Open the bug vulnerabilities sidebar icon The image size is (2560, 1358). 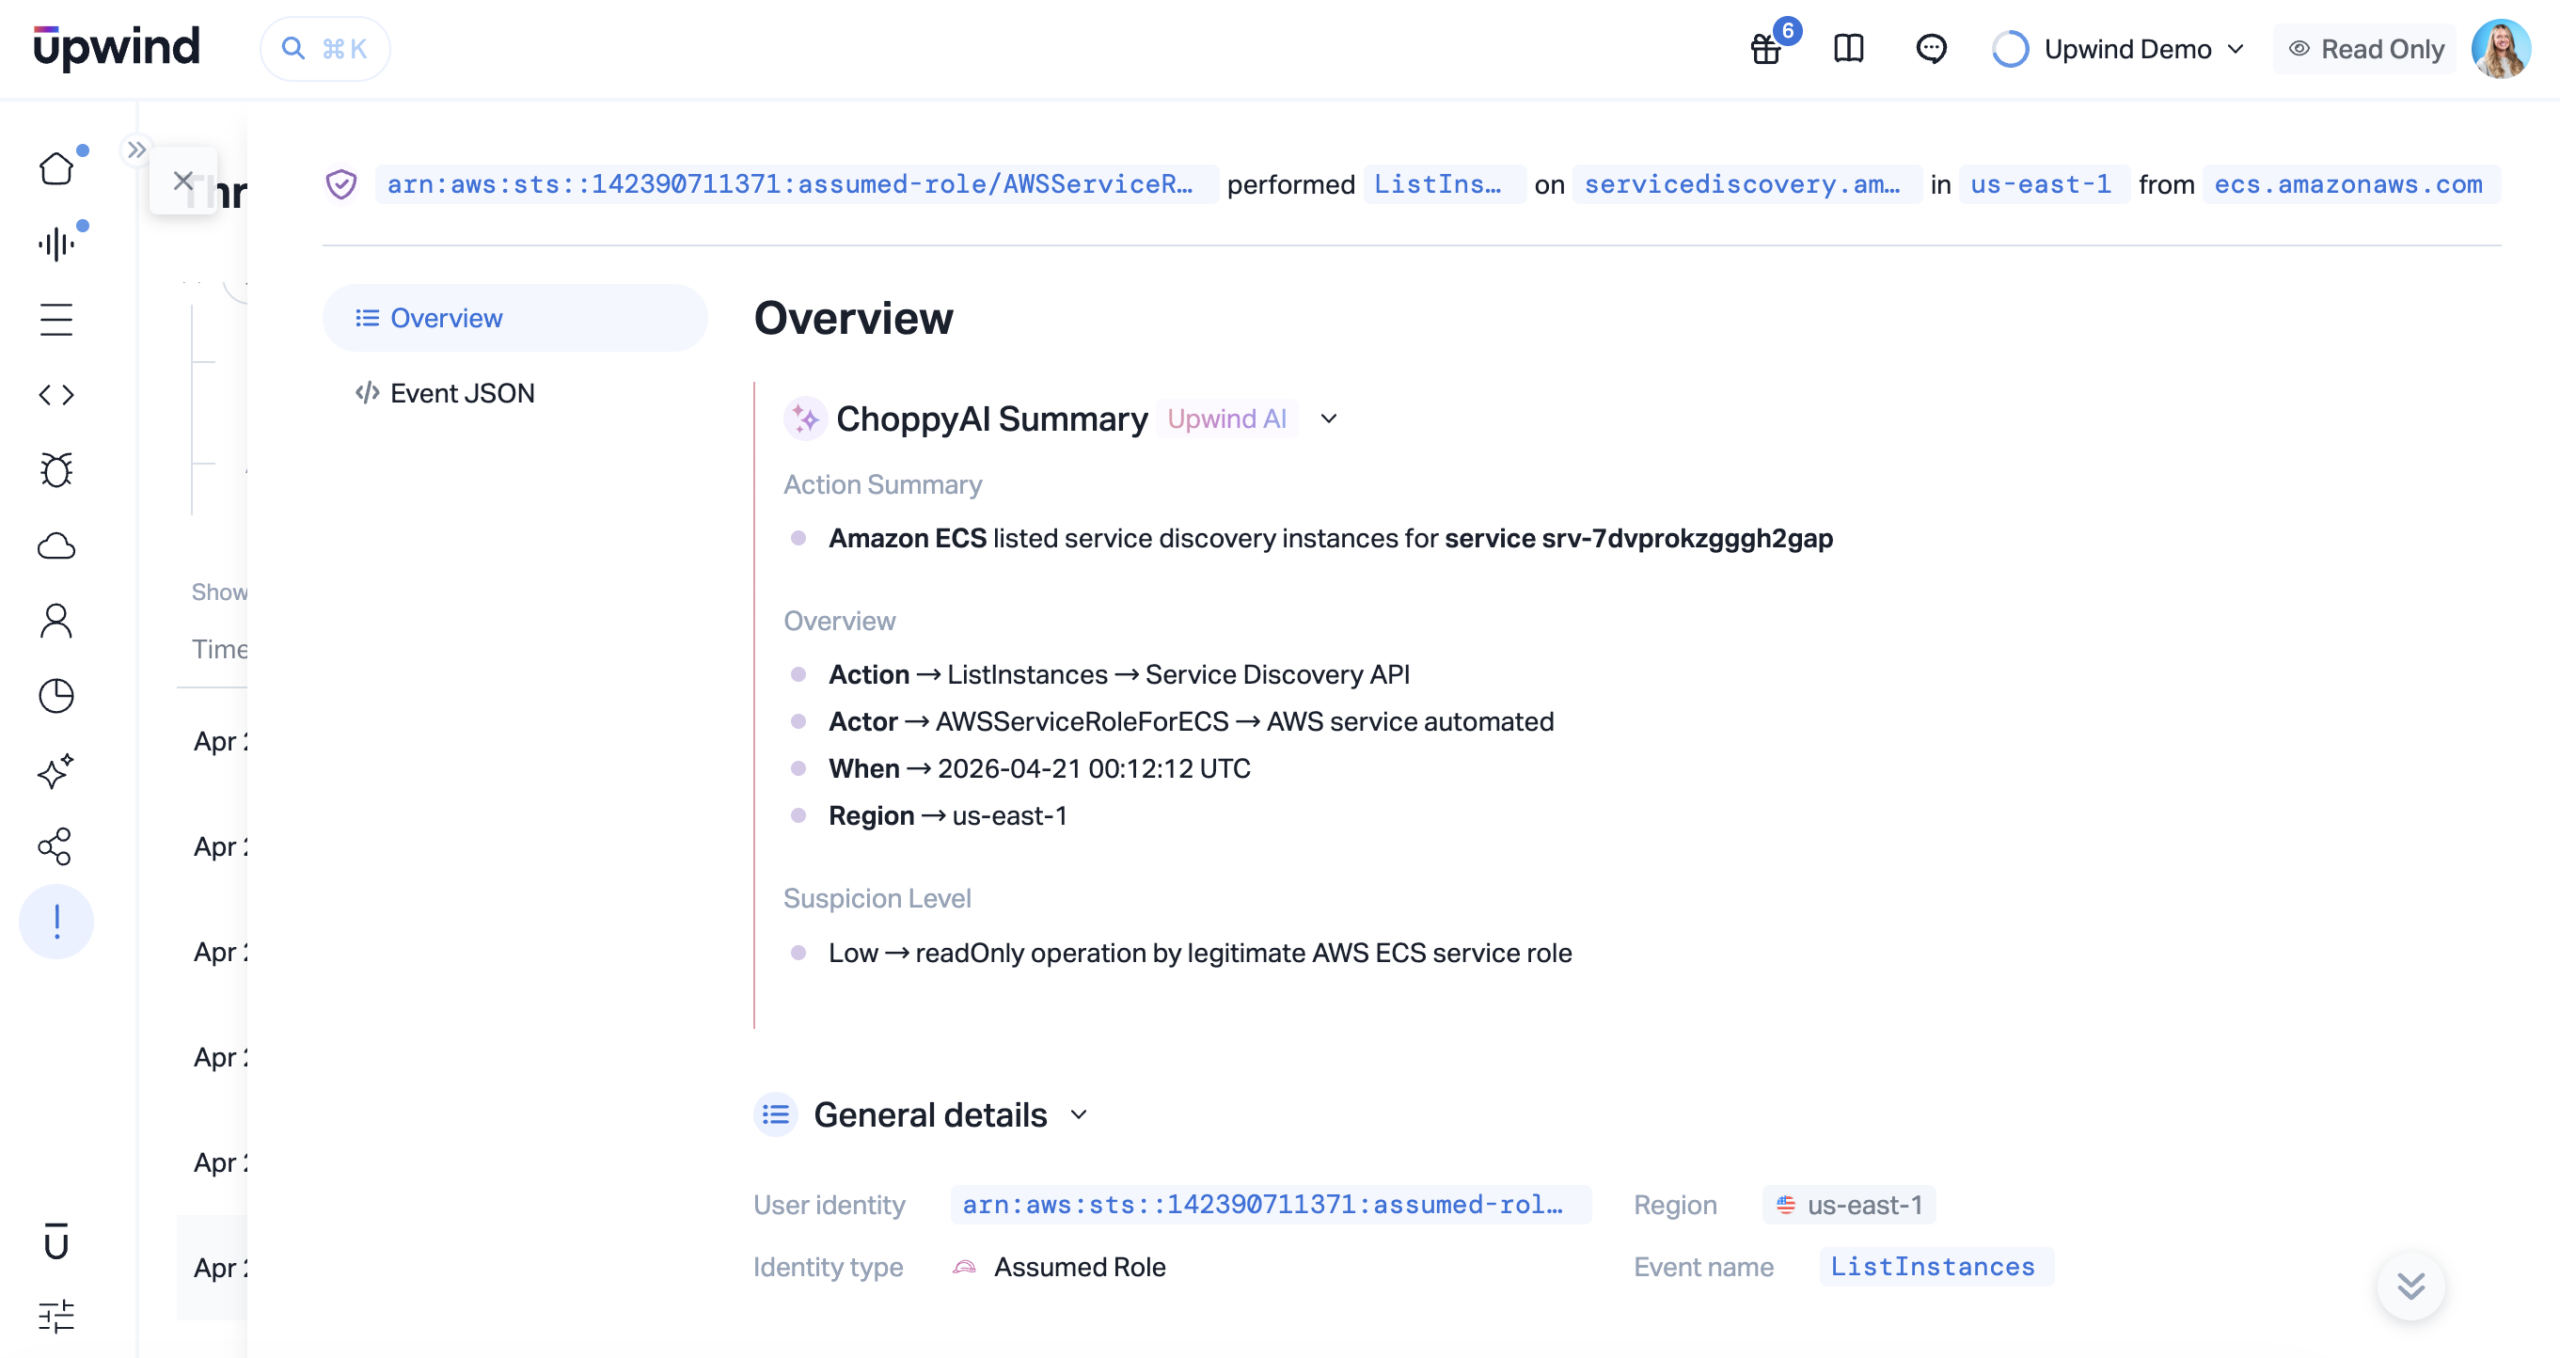point(57,470)
